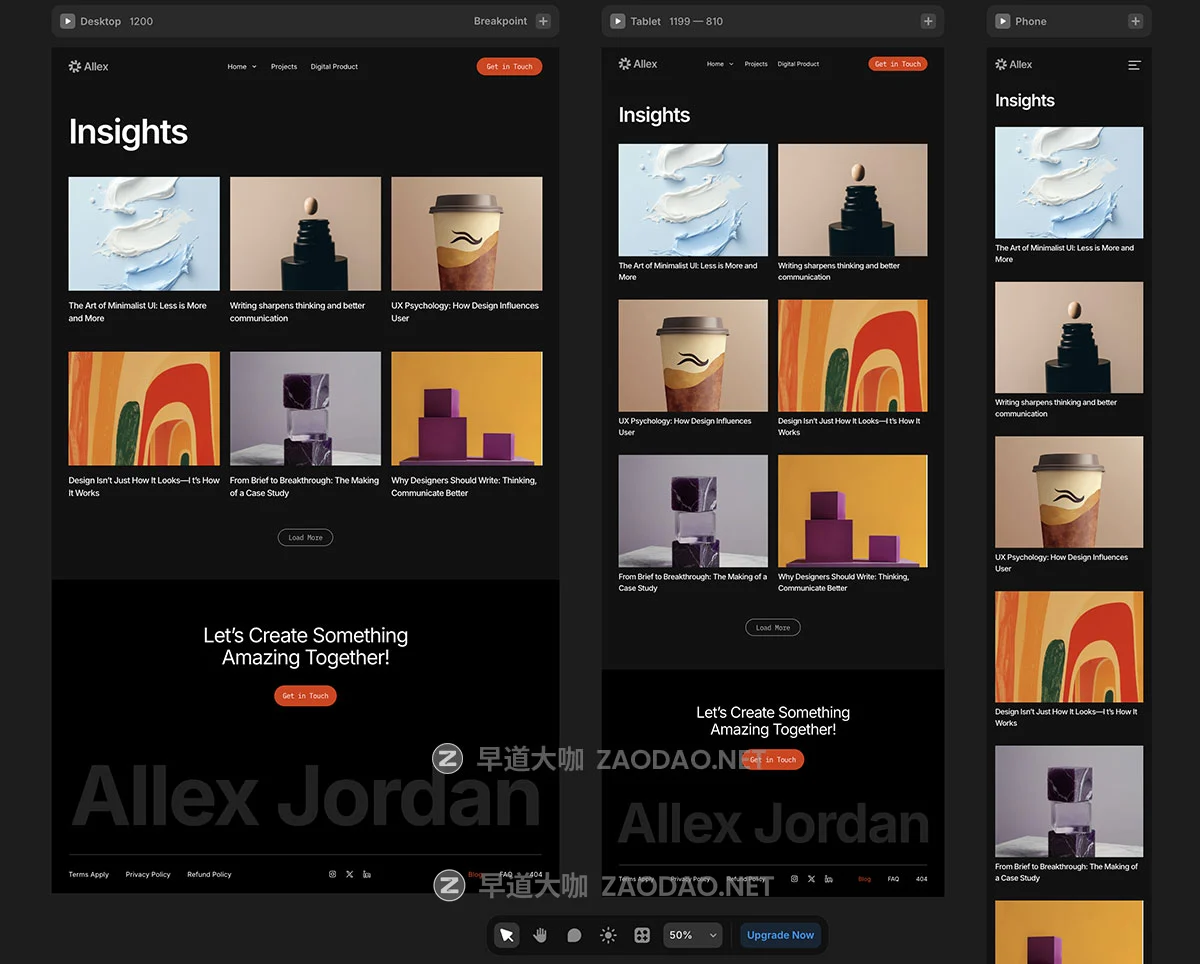Click the Upgrade Now button
Viewport: 1200px width, 964px height.
click(780, 935)
